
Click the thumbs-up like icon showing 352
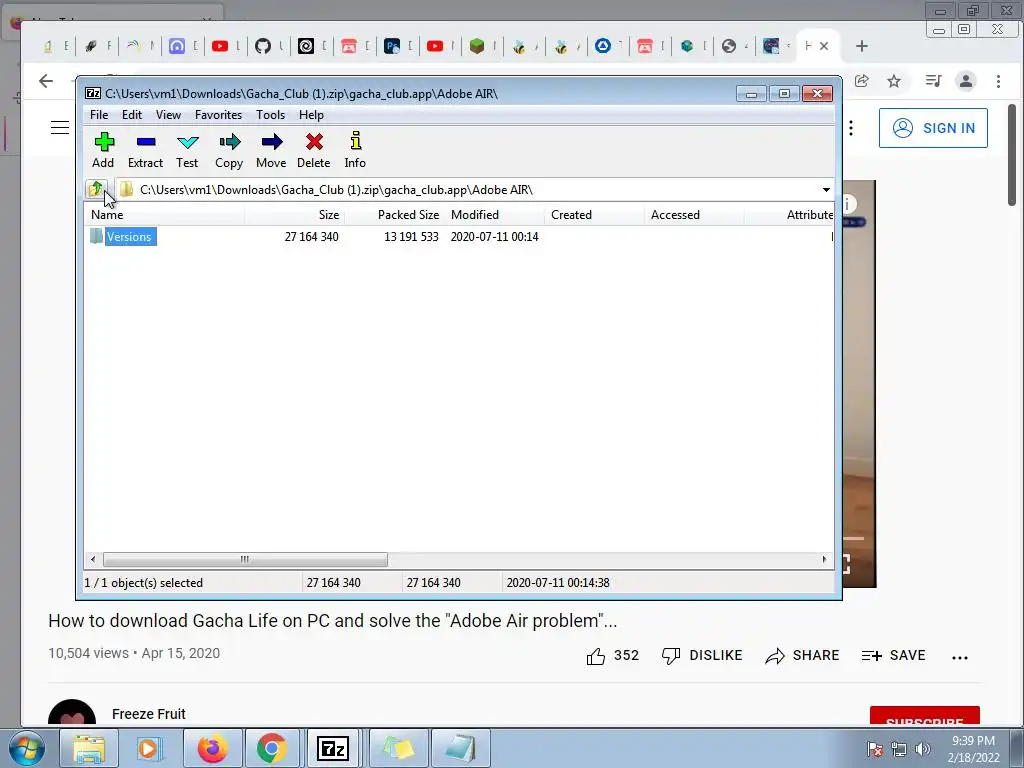coord(596,656)
